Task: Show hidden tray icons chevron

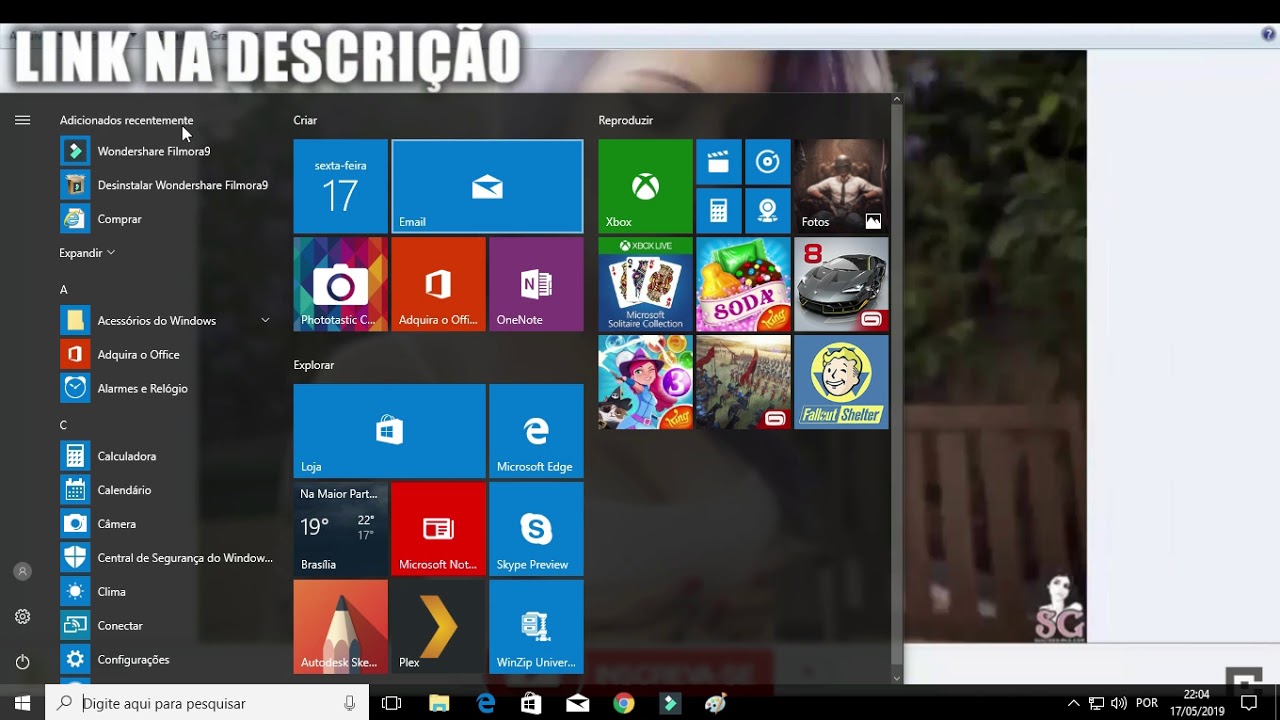Action: (x=1074, y=703)
